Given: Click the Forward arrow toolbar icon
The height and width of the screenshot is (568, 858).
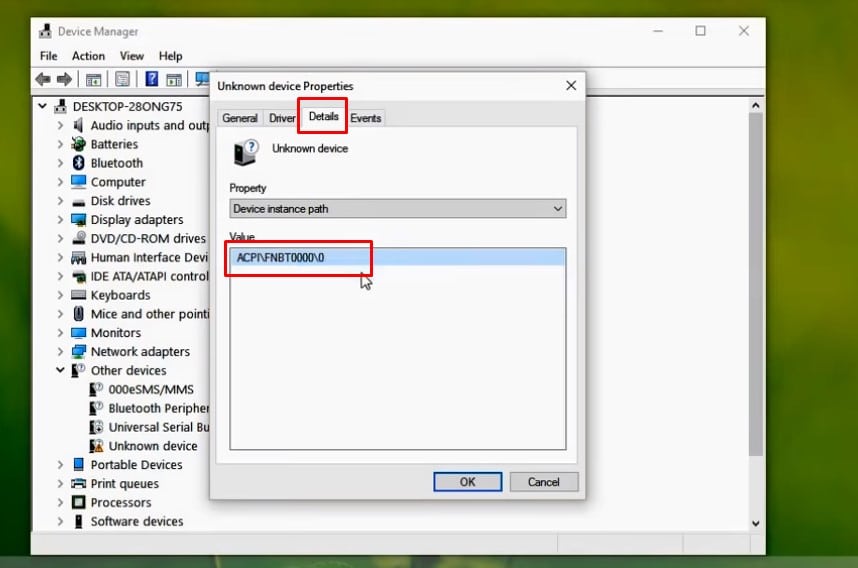Looking at the screenshot, I should [65, 79].
